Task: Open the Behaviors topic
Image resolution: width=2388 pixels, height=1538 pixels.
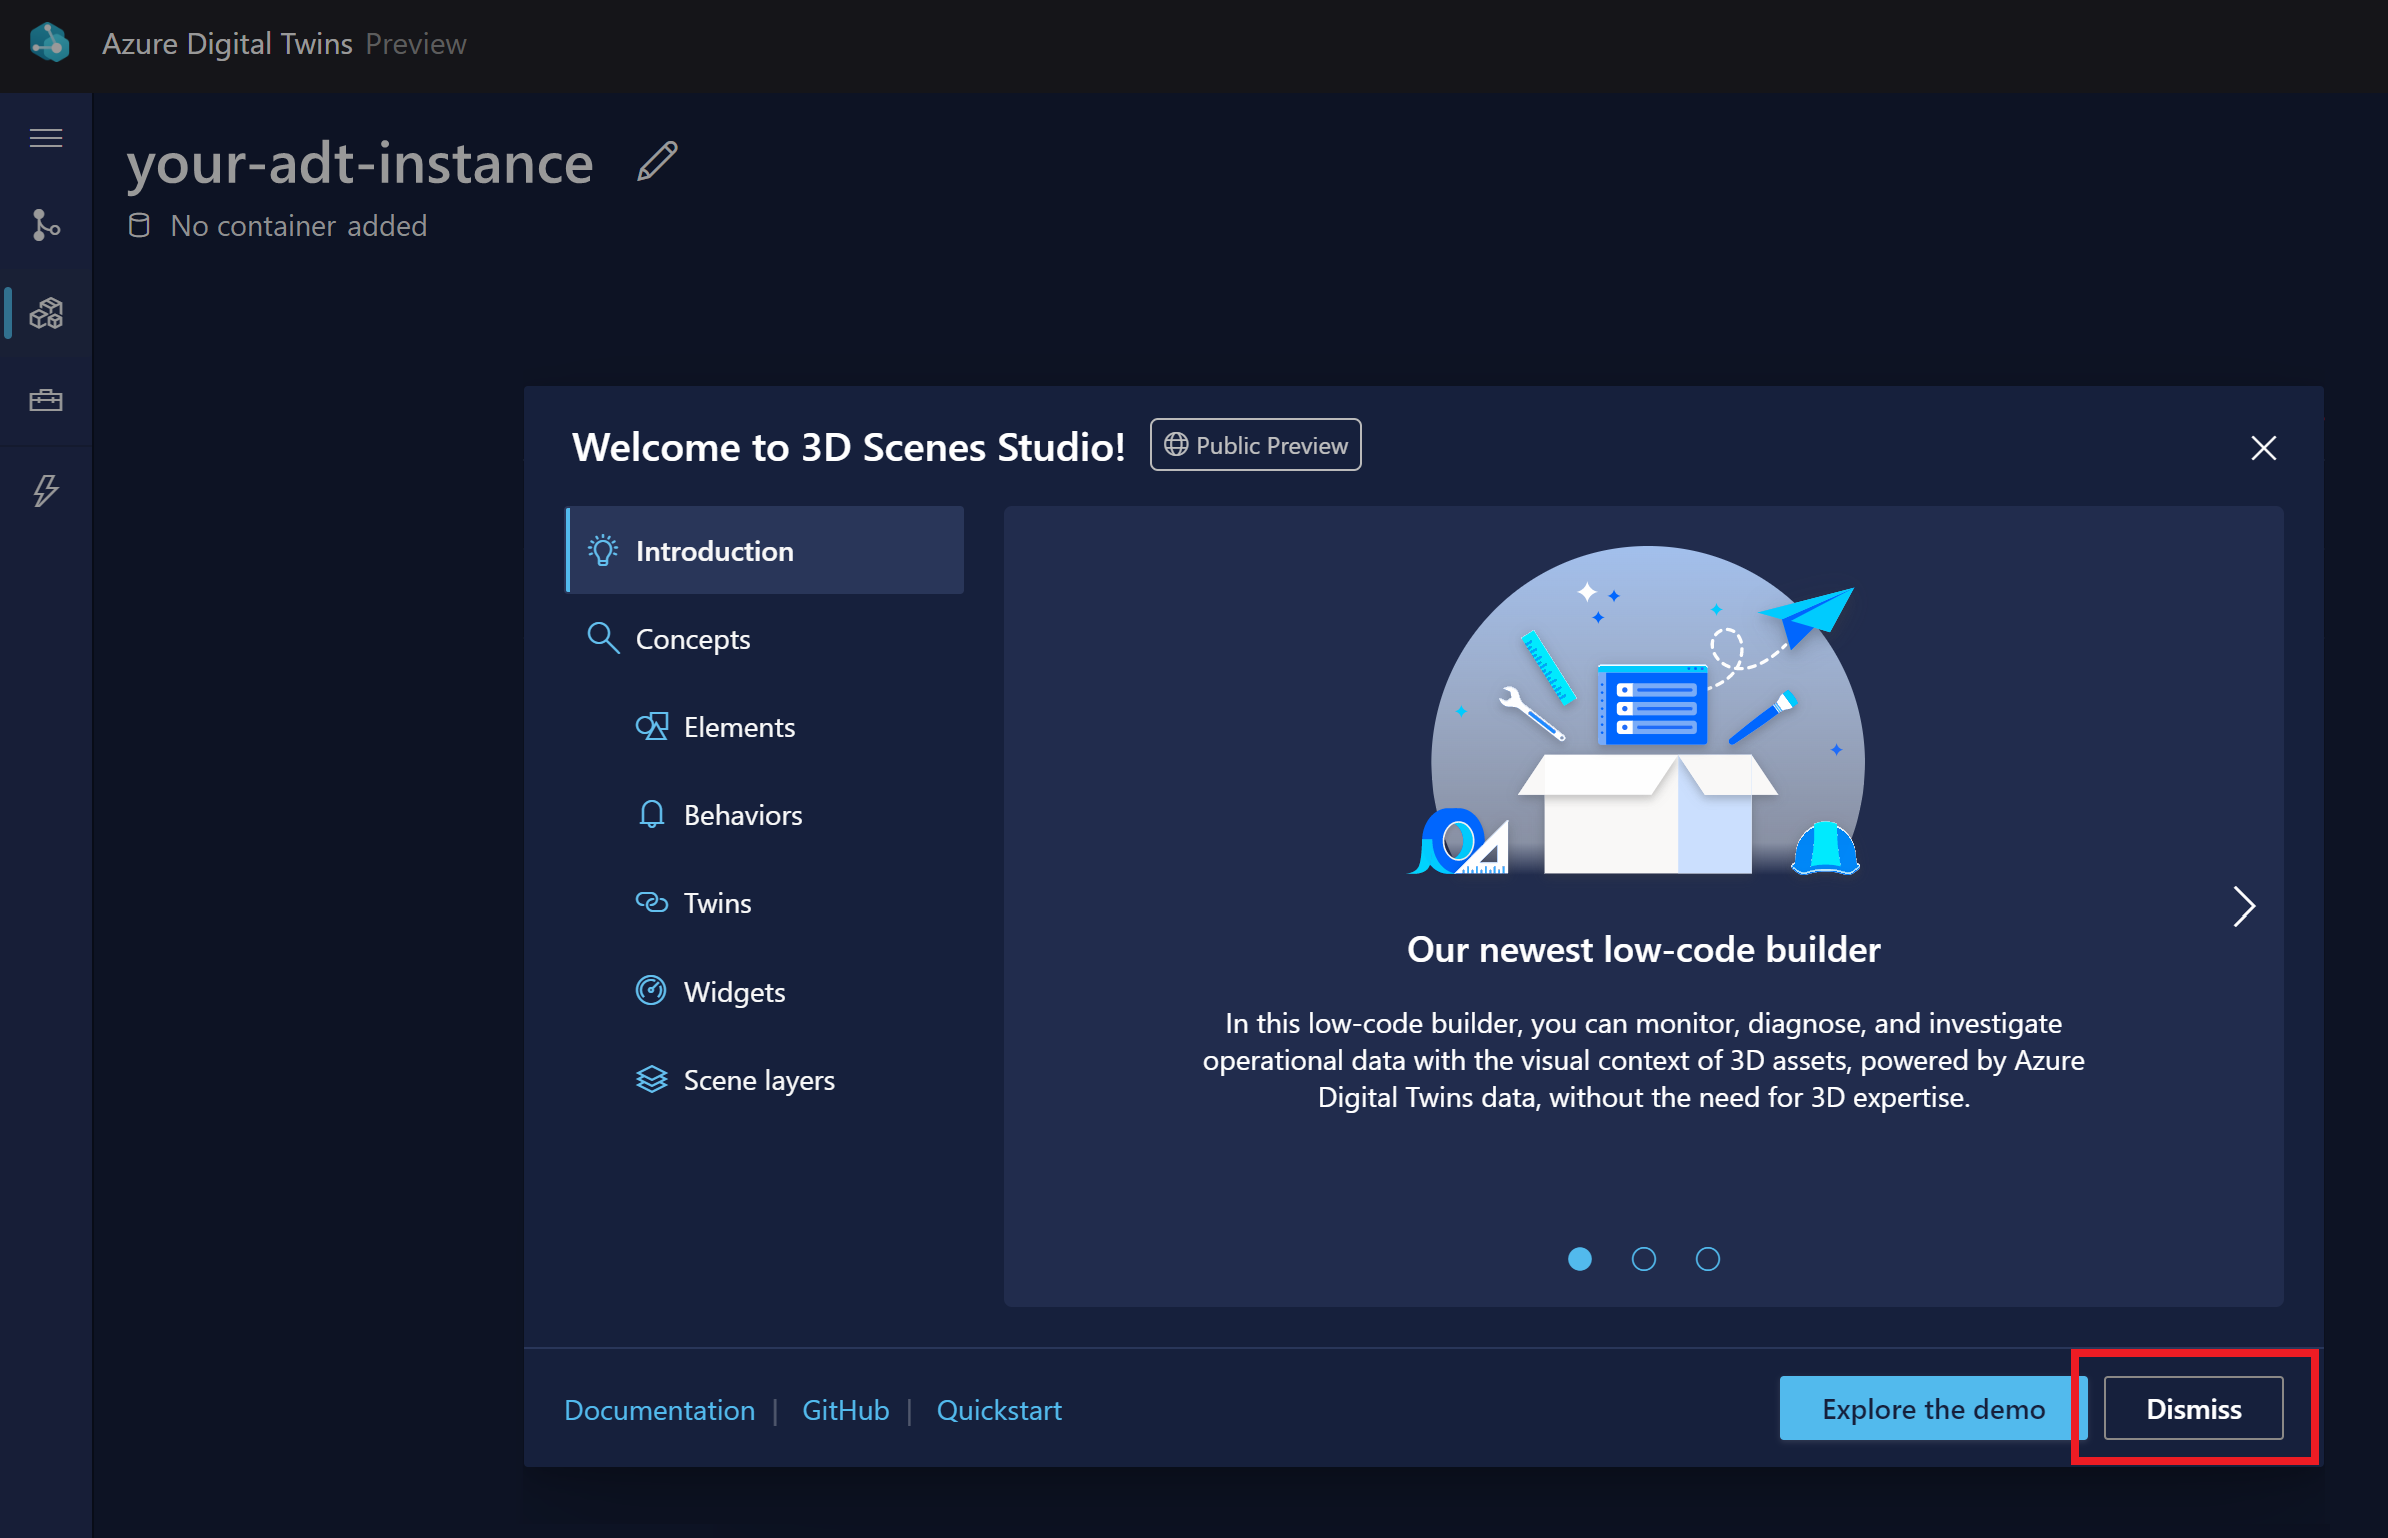Action: [742, 815]
